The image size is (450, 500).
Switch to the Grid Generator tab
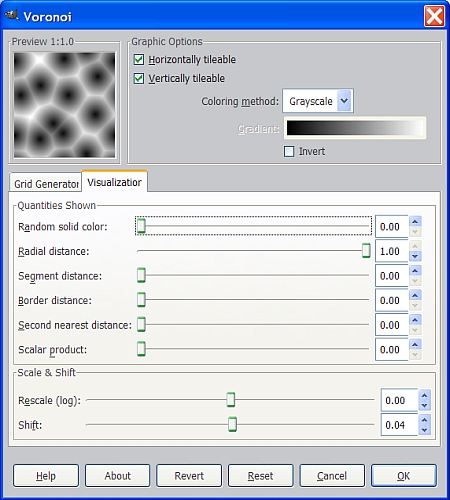(46, 183)
